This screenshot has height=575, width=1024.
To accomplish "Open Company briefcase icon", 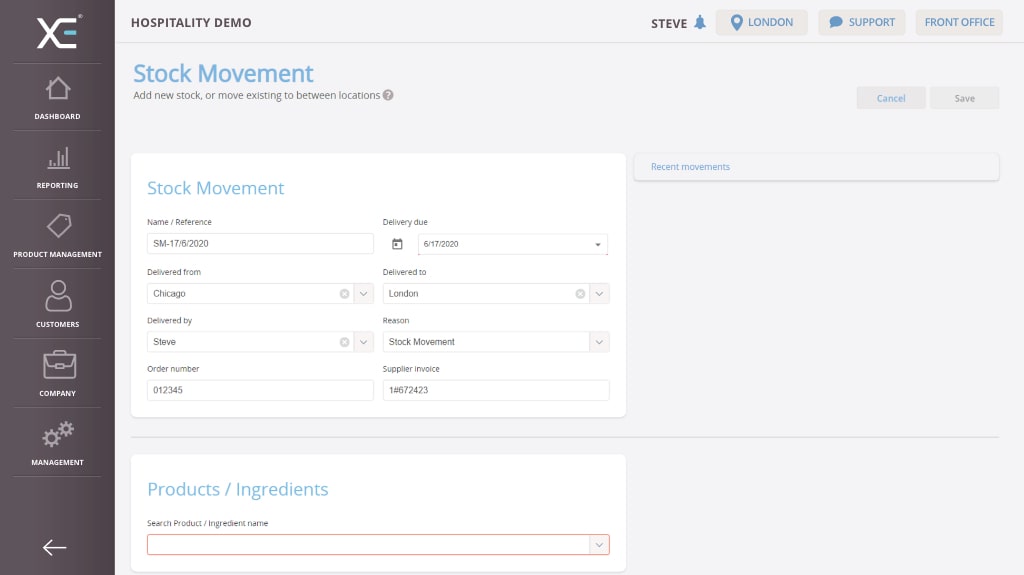I will (58, 365).
